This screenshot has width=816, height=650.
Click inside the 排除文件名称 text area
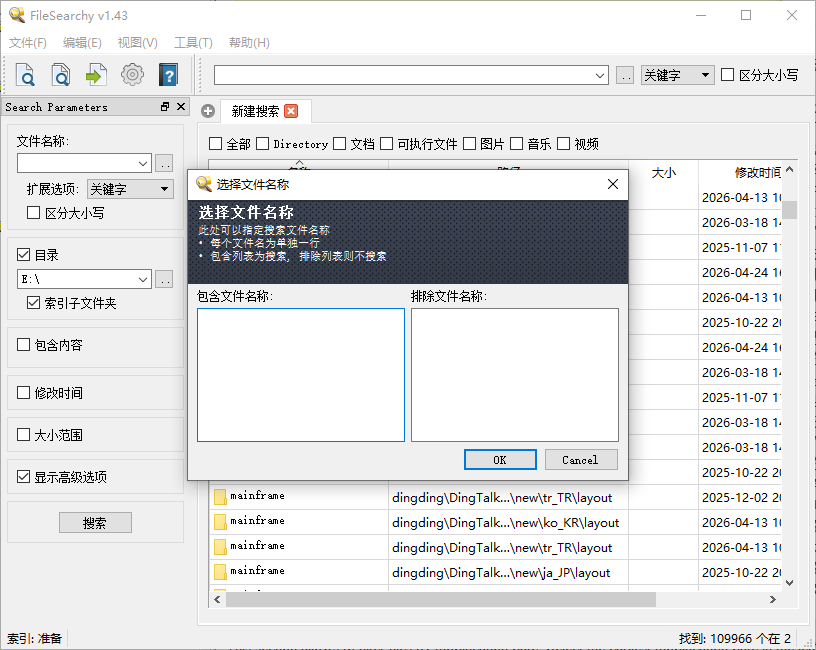tap(515, 375)
